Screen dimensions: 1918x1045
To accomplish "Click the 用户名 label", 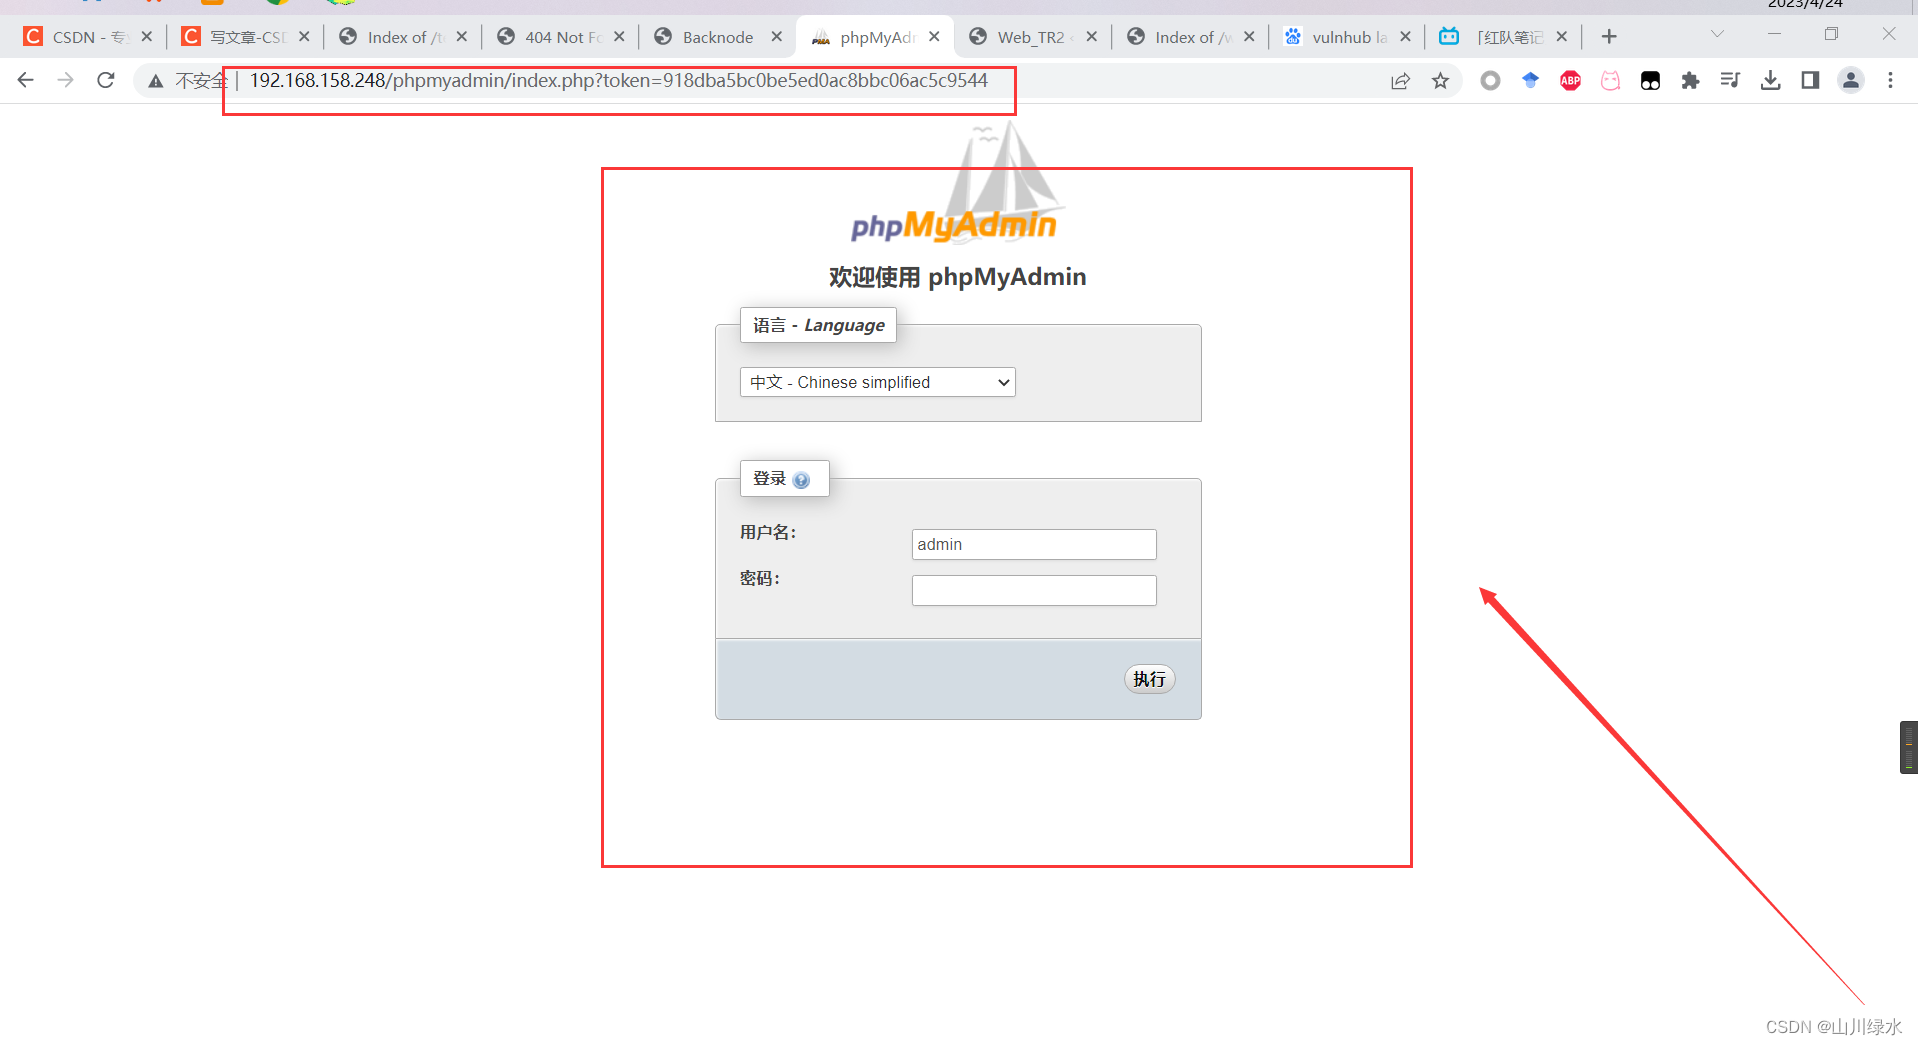I will (768, 532).
